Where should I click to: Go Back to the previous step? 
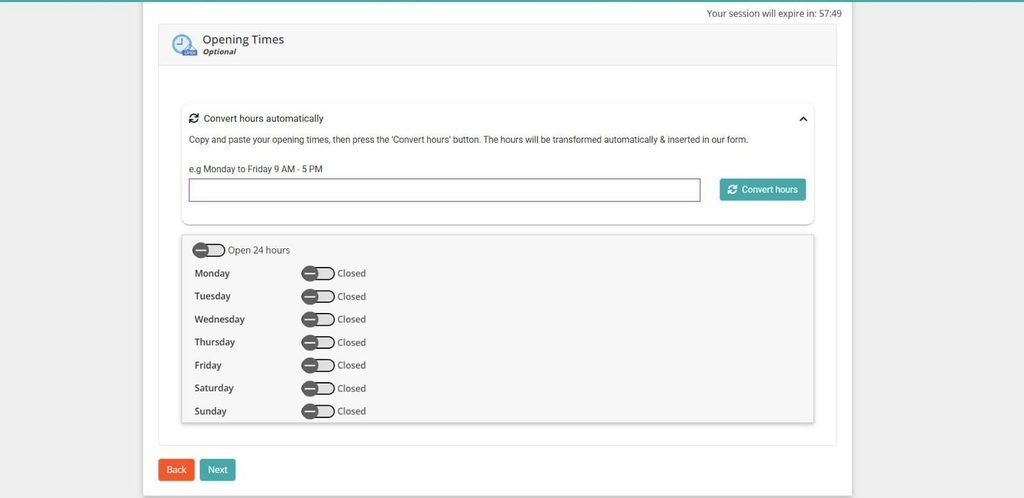[176, 470]
